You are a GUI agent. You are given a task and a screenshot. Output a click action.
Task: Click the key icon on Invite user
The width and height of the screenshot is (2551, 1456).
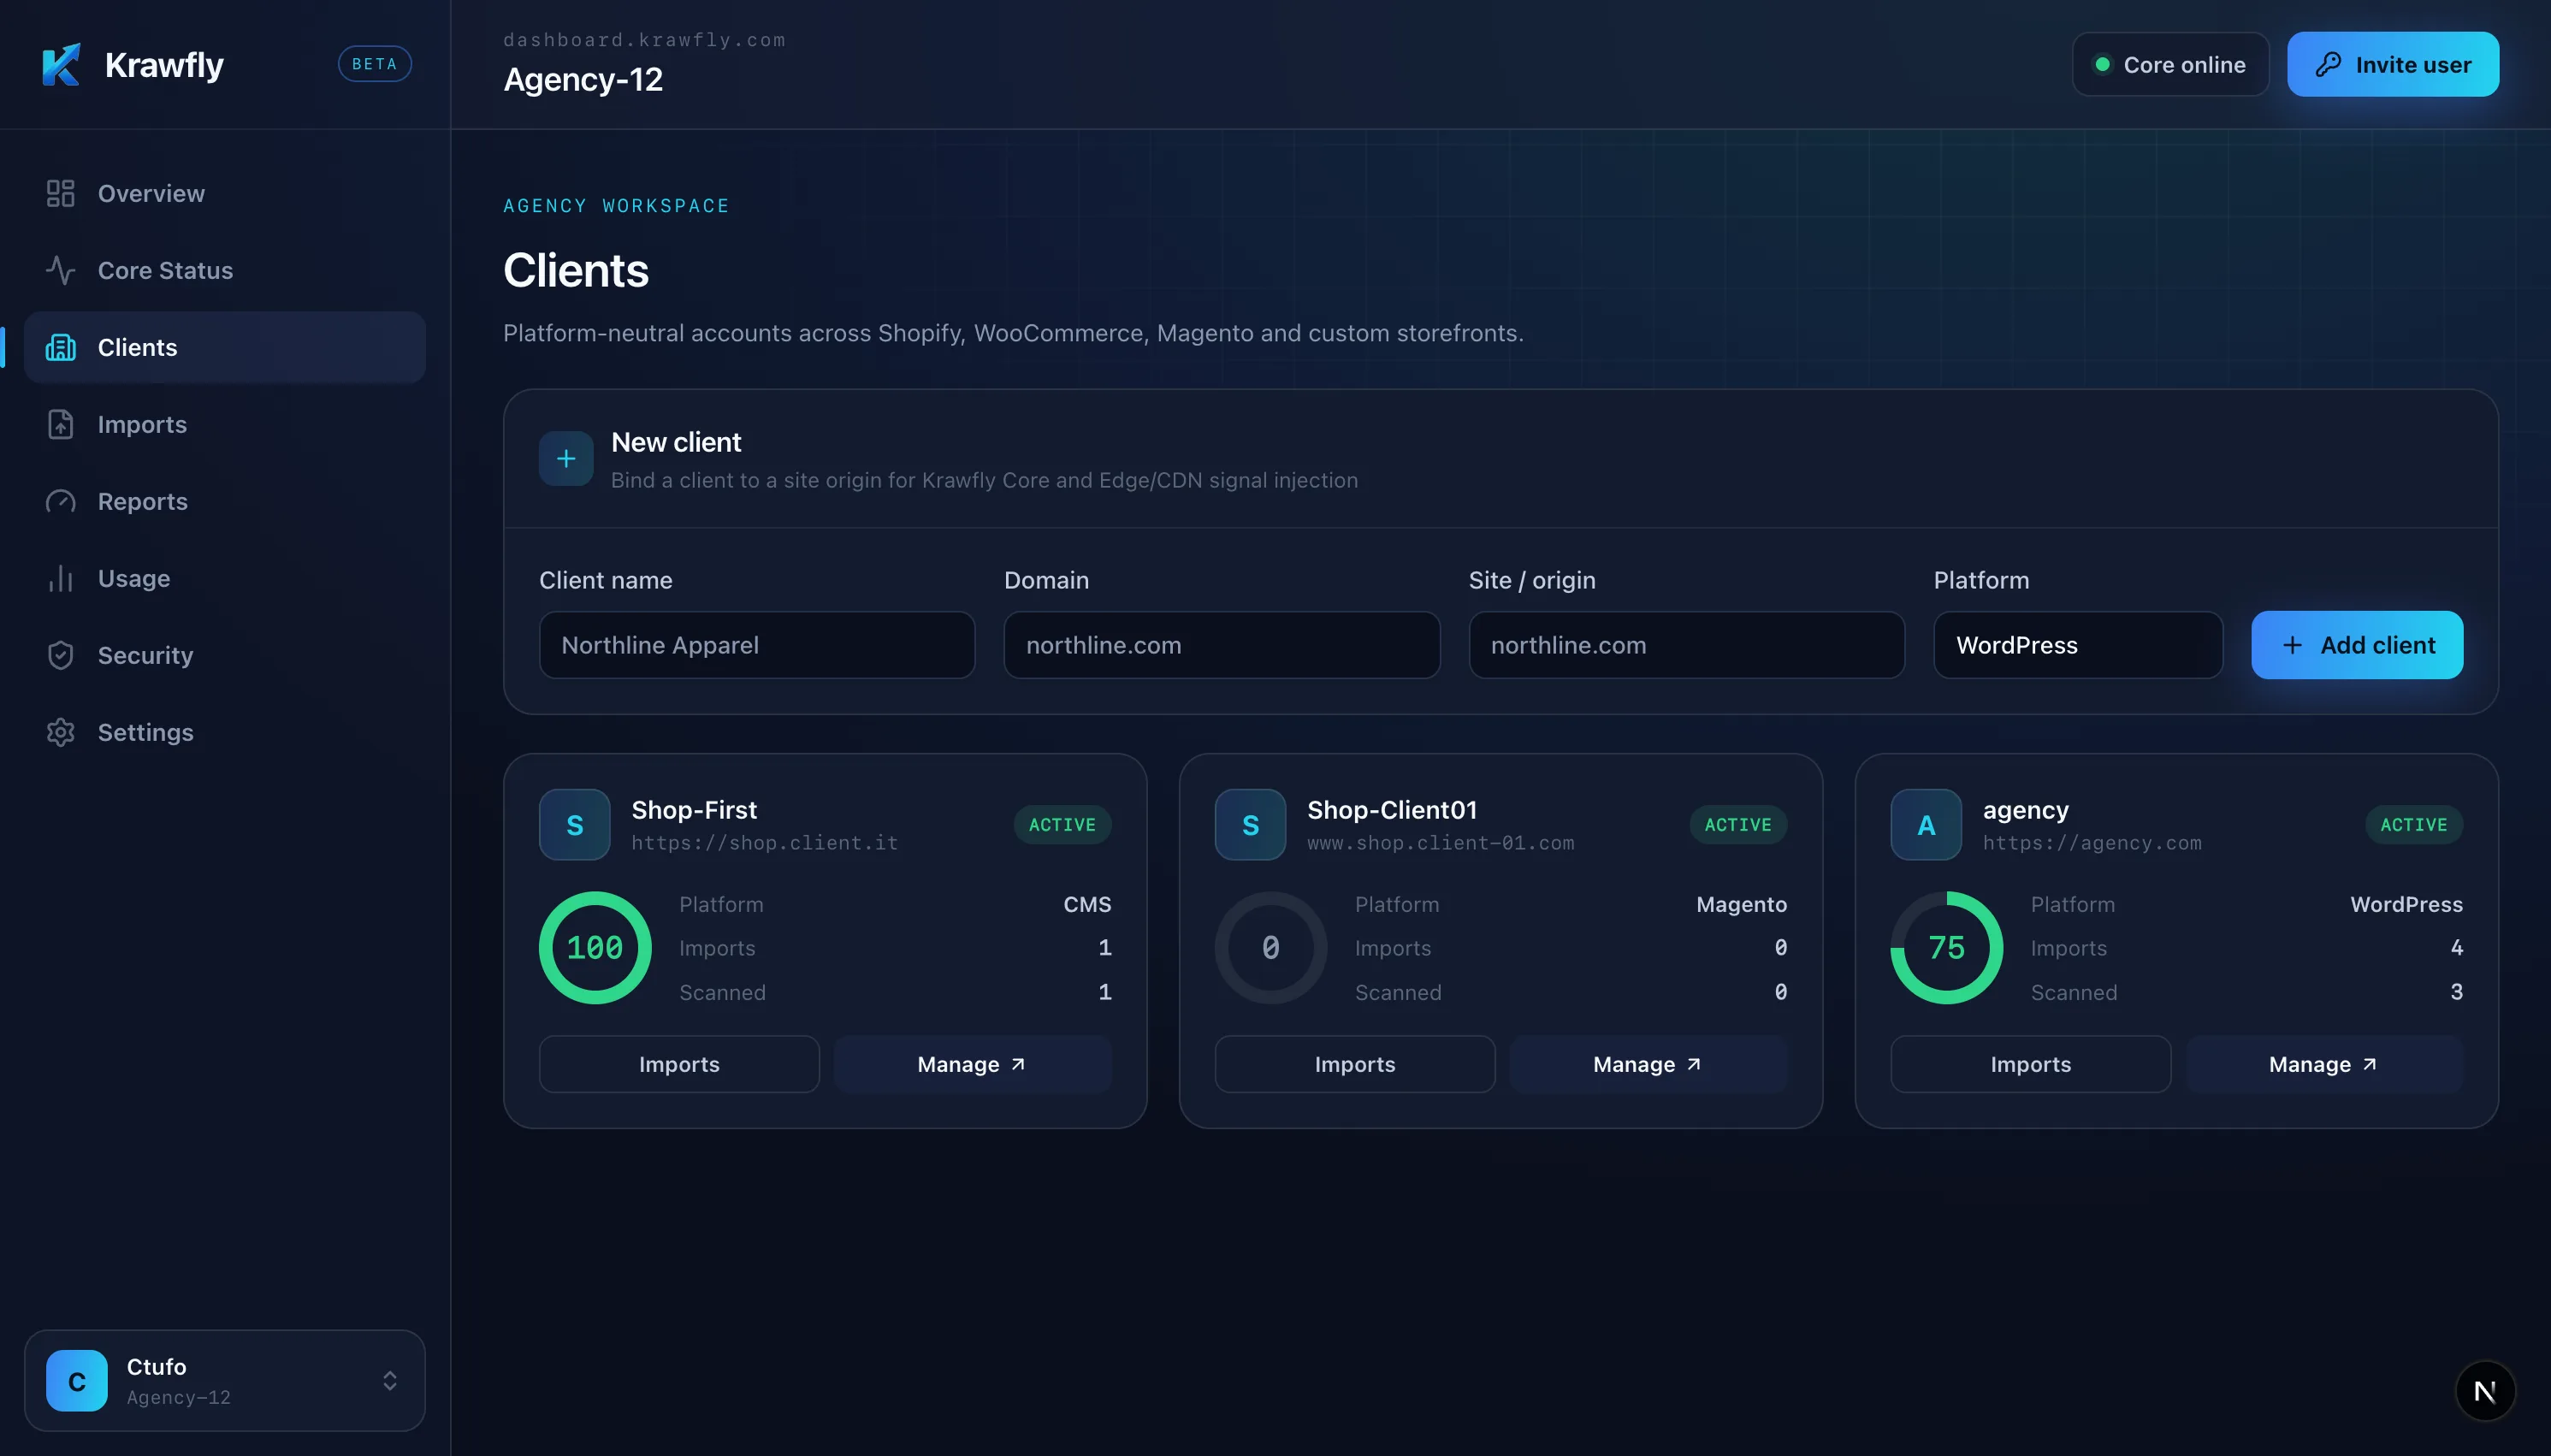pos(2328,64)
